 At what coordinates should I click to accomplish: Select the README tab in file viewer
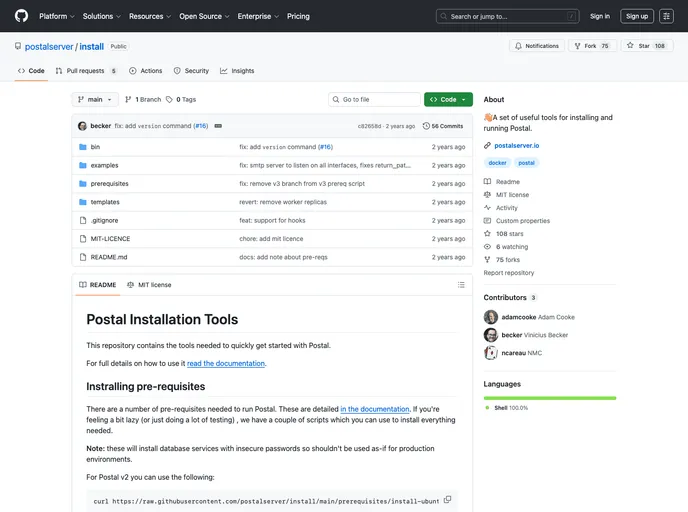(x=97, y=285)
